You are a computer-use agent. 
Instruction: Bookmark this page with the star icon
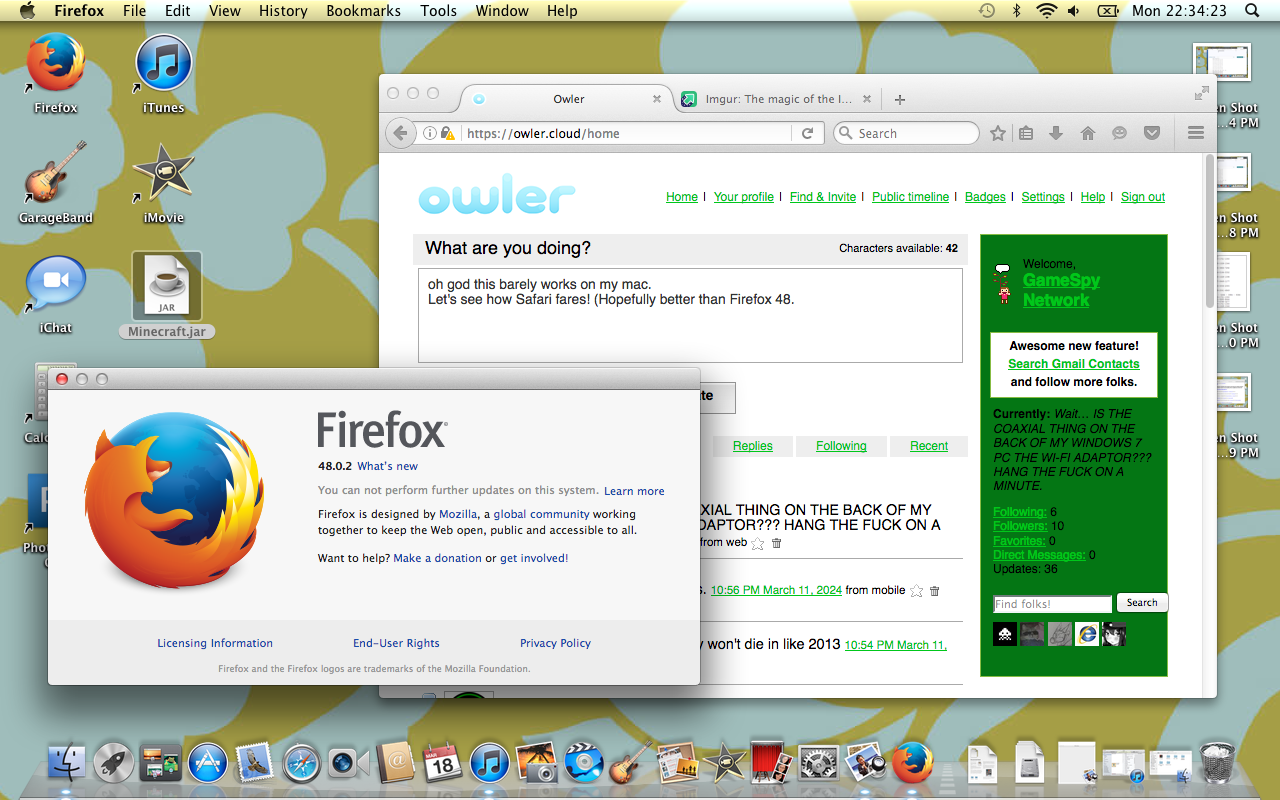pyautogui.click(x=998, y=133)
